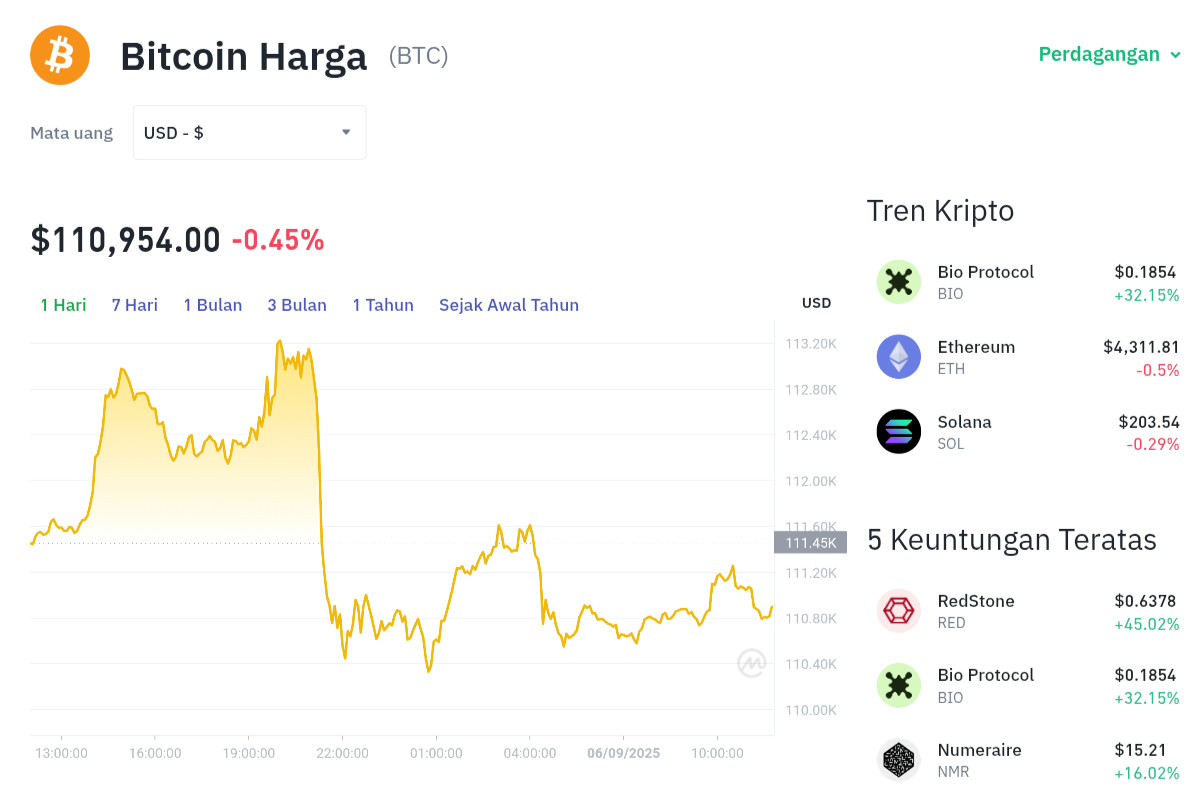Click the watermark logo on the chart
This screenshot has height=790, width=1194.
coord(750,662)
